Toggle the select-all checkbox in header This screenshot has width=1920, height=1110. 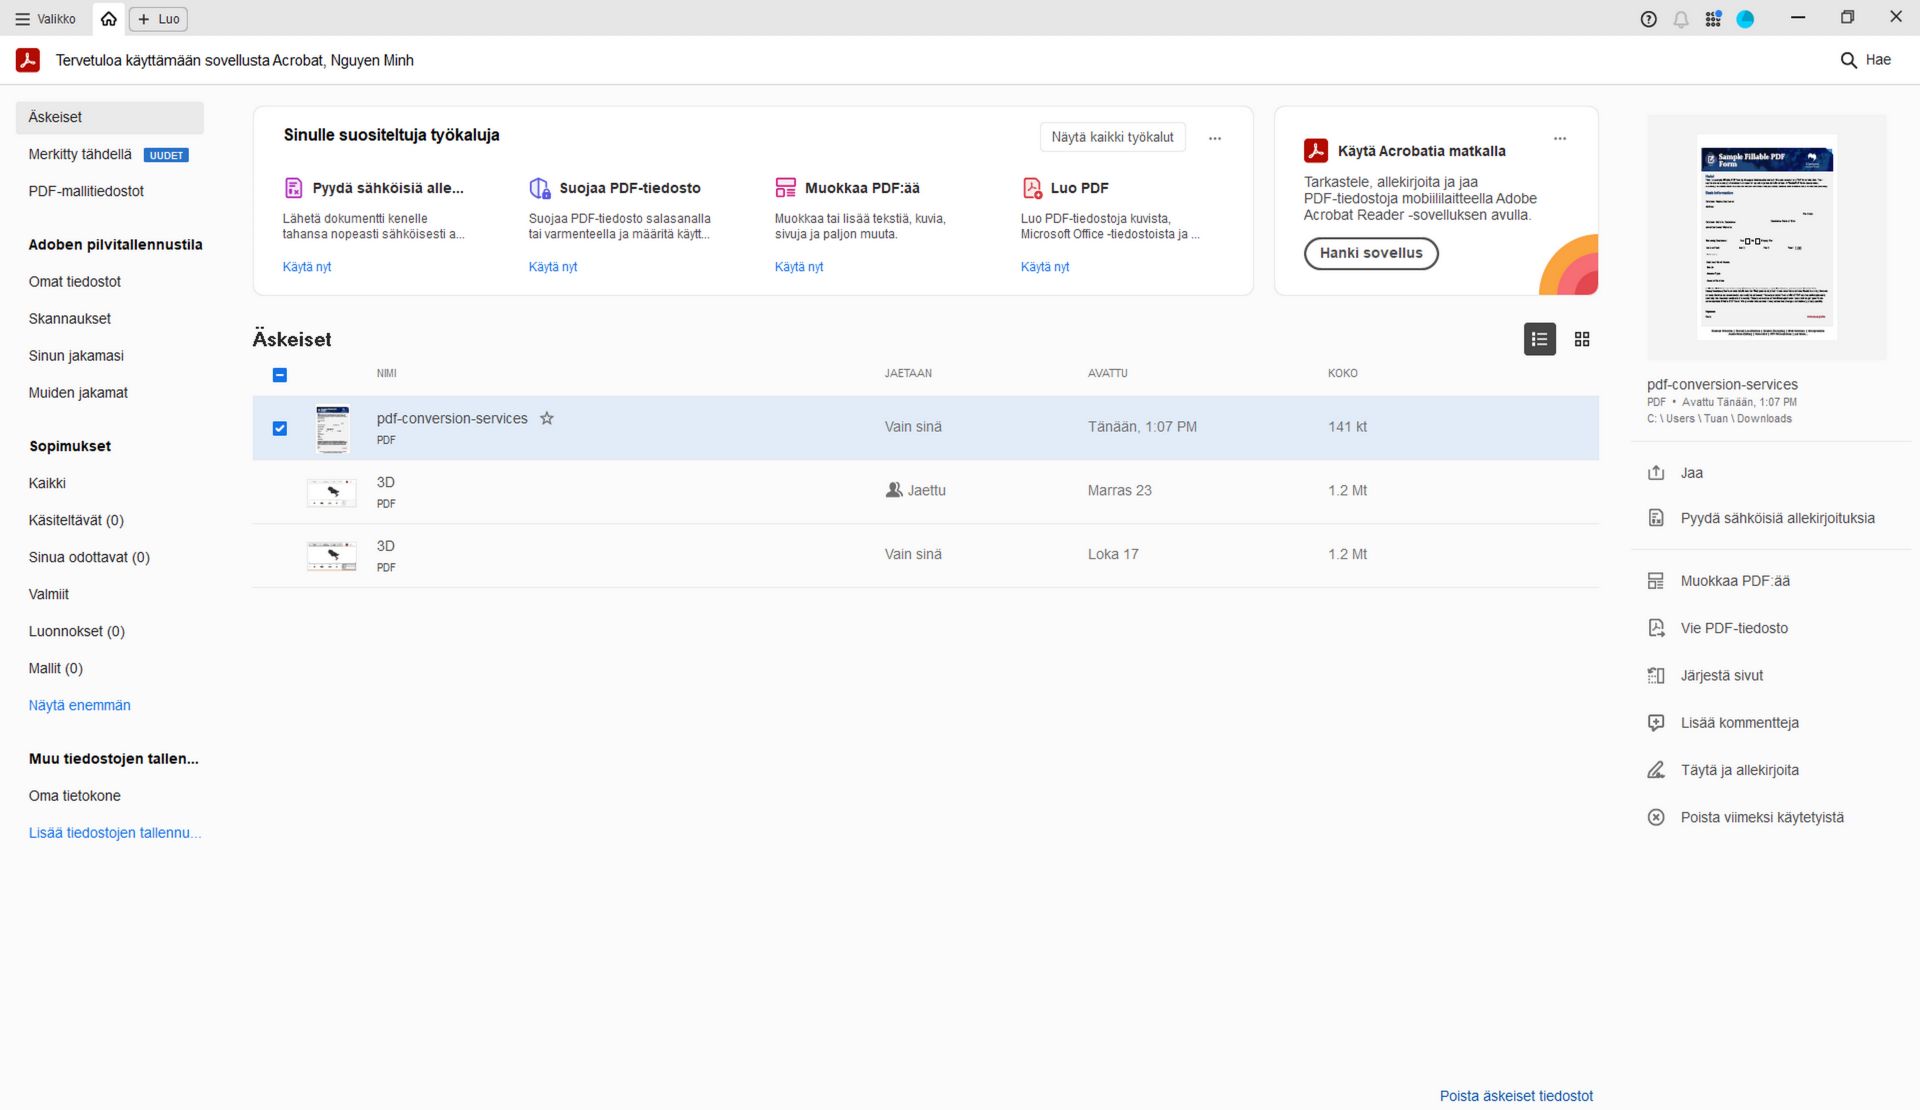(x=280, y=375)
